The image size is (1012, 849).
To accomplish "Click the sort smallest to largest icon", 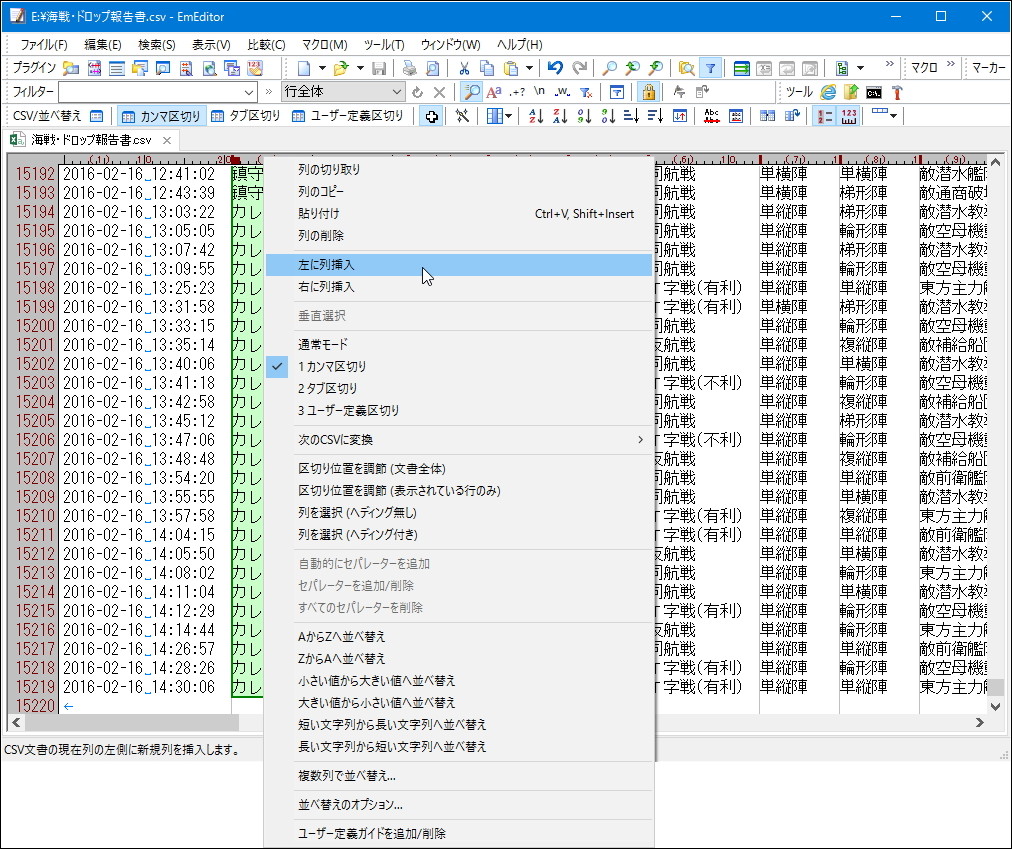I will pos(584,116).
